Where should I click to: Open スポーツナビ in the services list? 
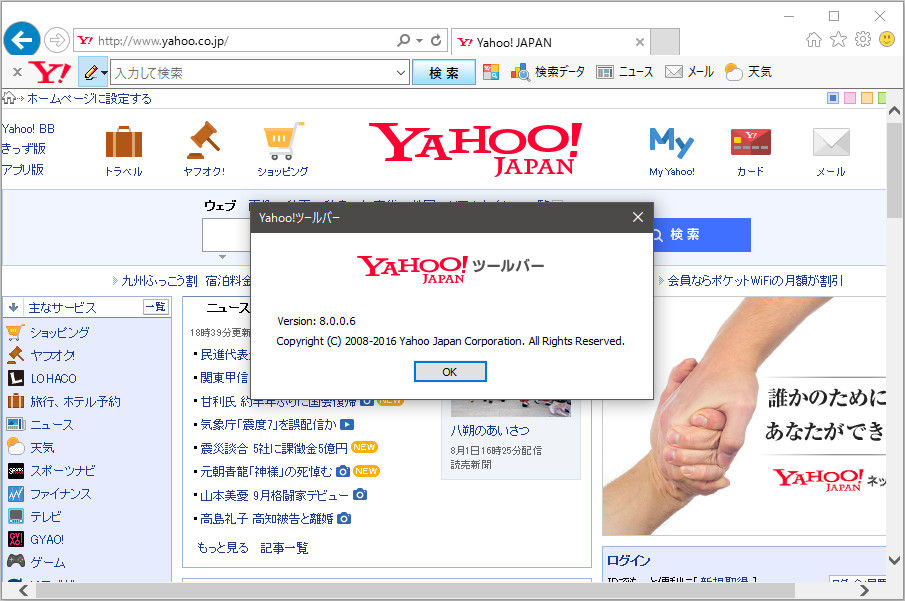pyautogui.click(x=62, y=471)
